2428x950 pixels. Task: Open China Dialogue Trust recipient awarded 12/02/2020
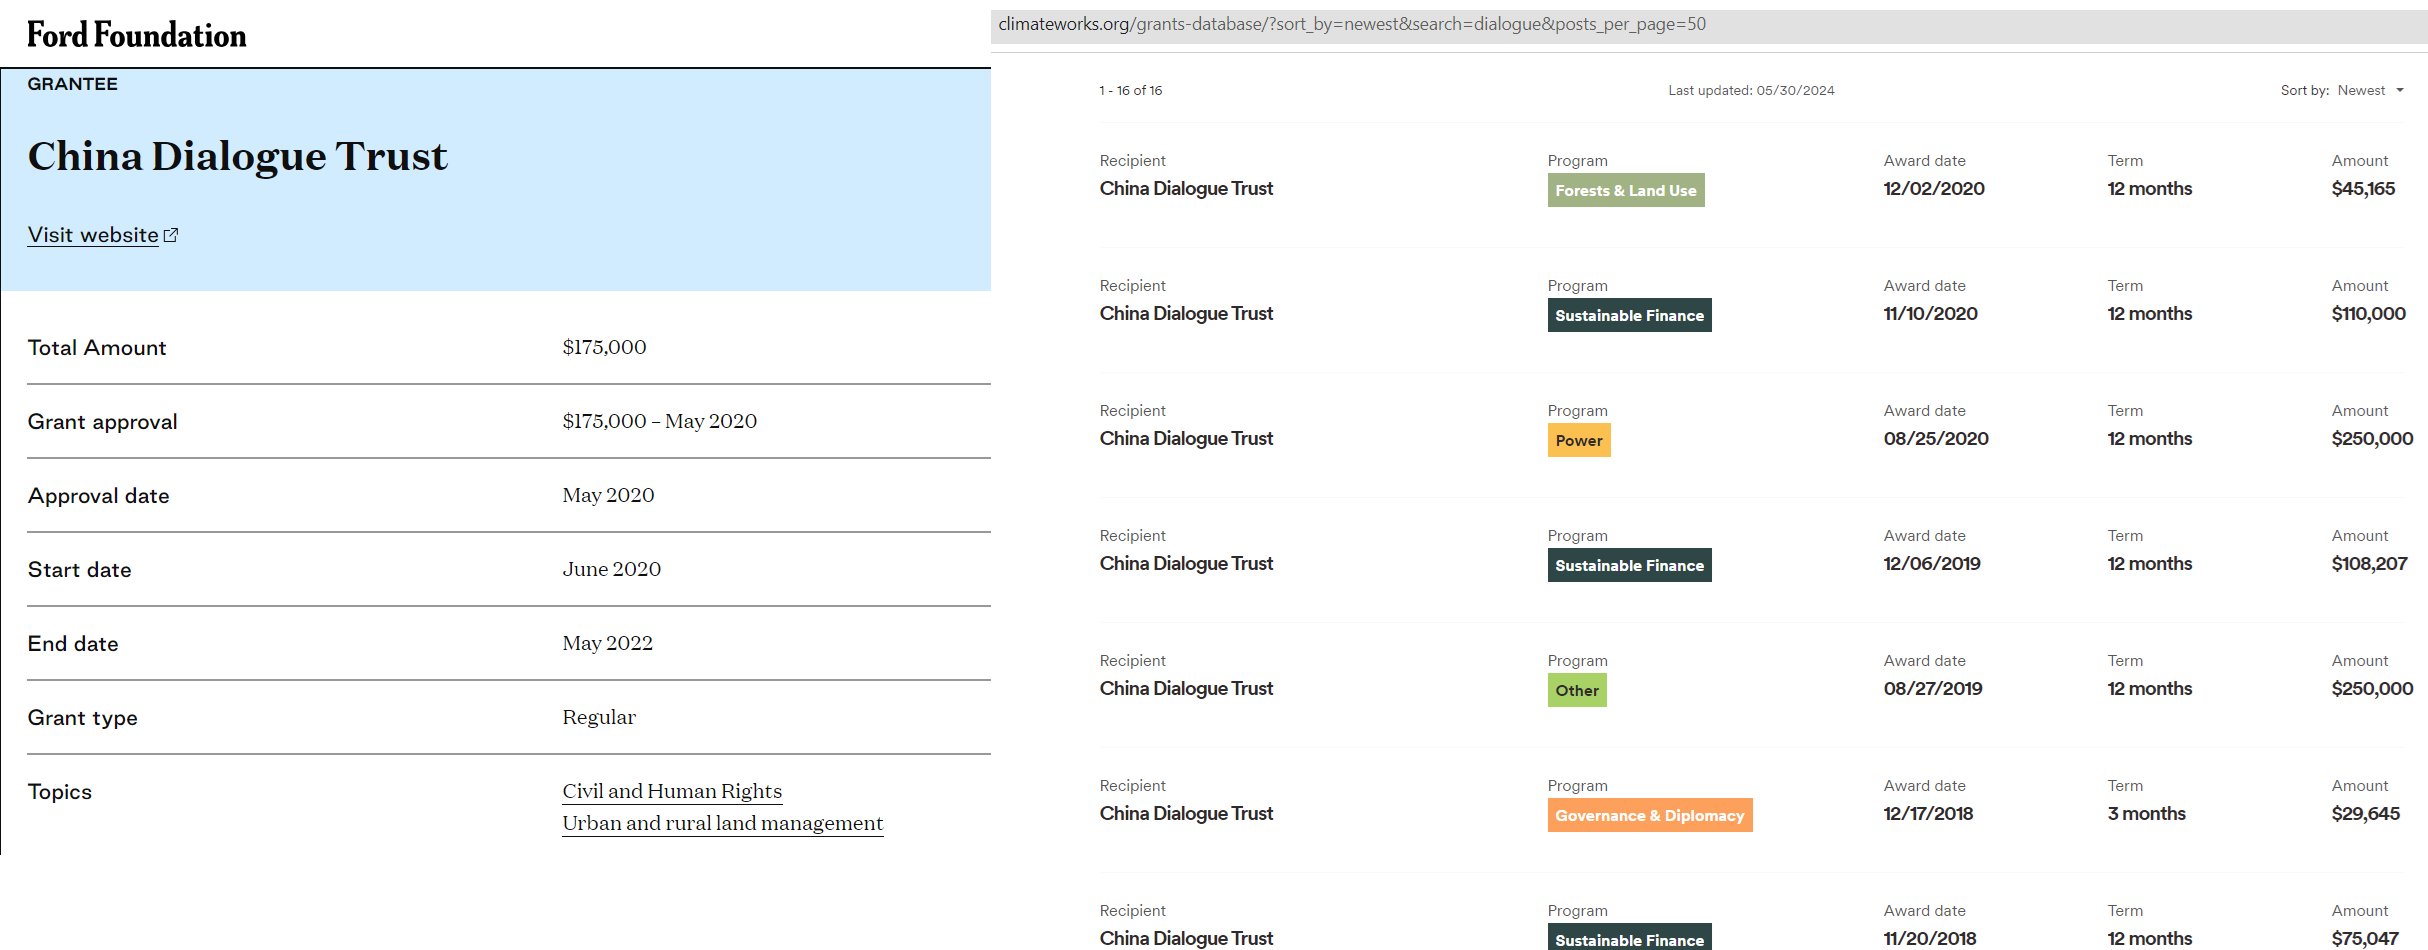(x=1186, y=188)
